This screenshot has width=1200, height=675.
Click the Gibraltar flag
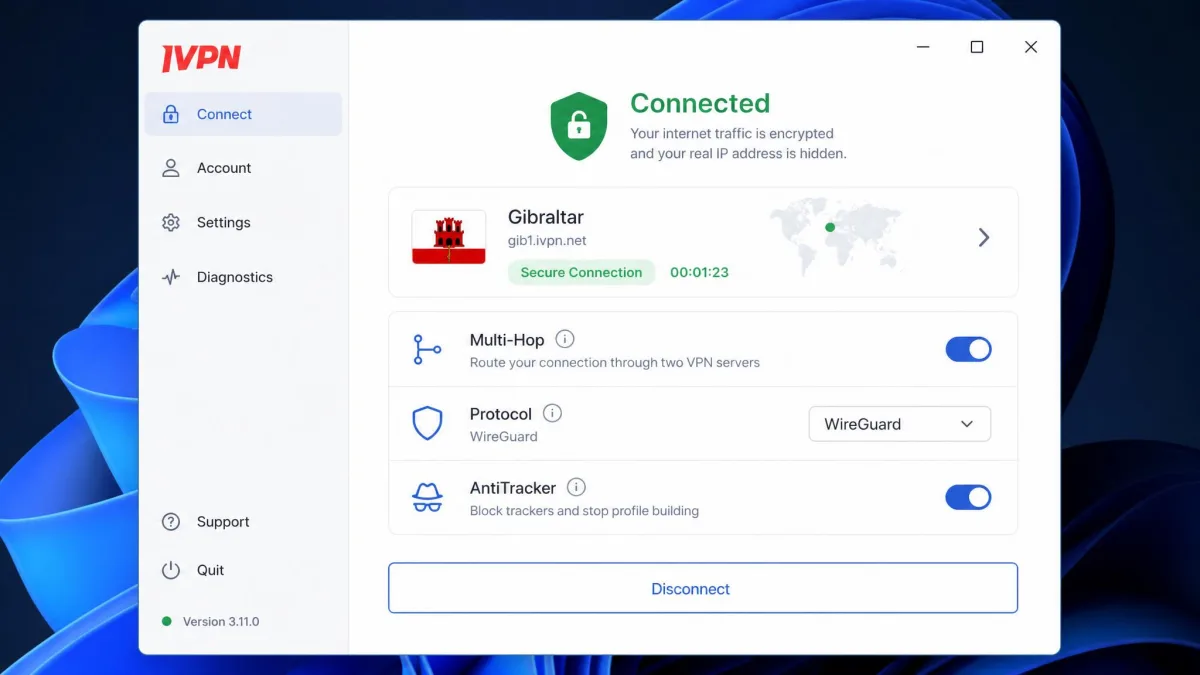[449, 237]
